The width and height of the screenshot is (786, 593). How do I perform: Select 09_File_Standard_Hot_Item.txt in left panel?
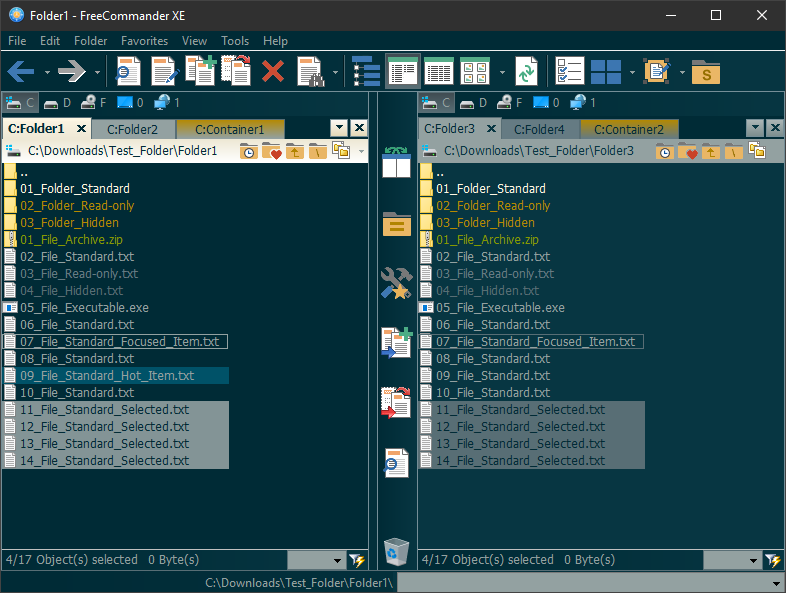[x=116, y=375]
